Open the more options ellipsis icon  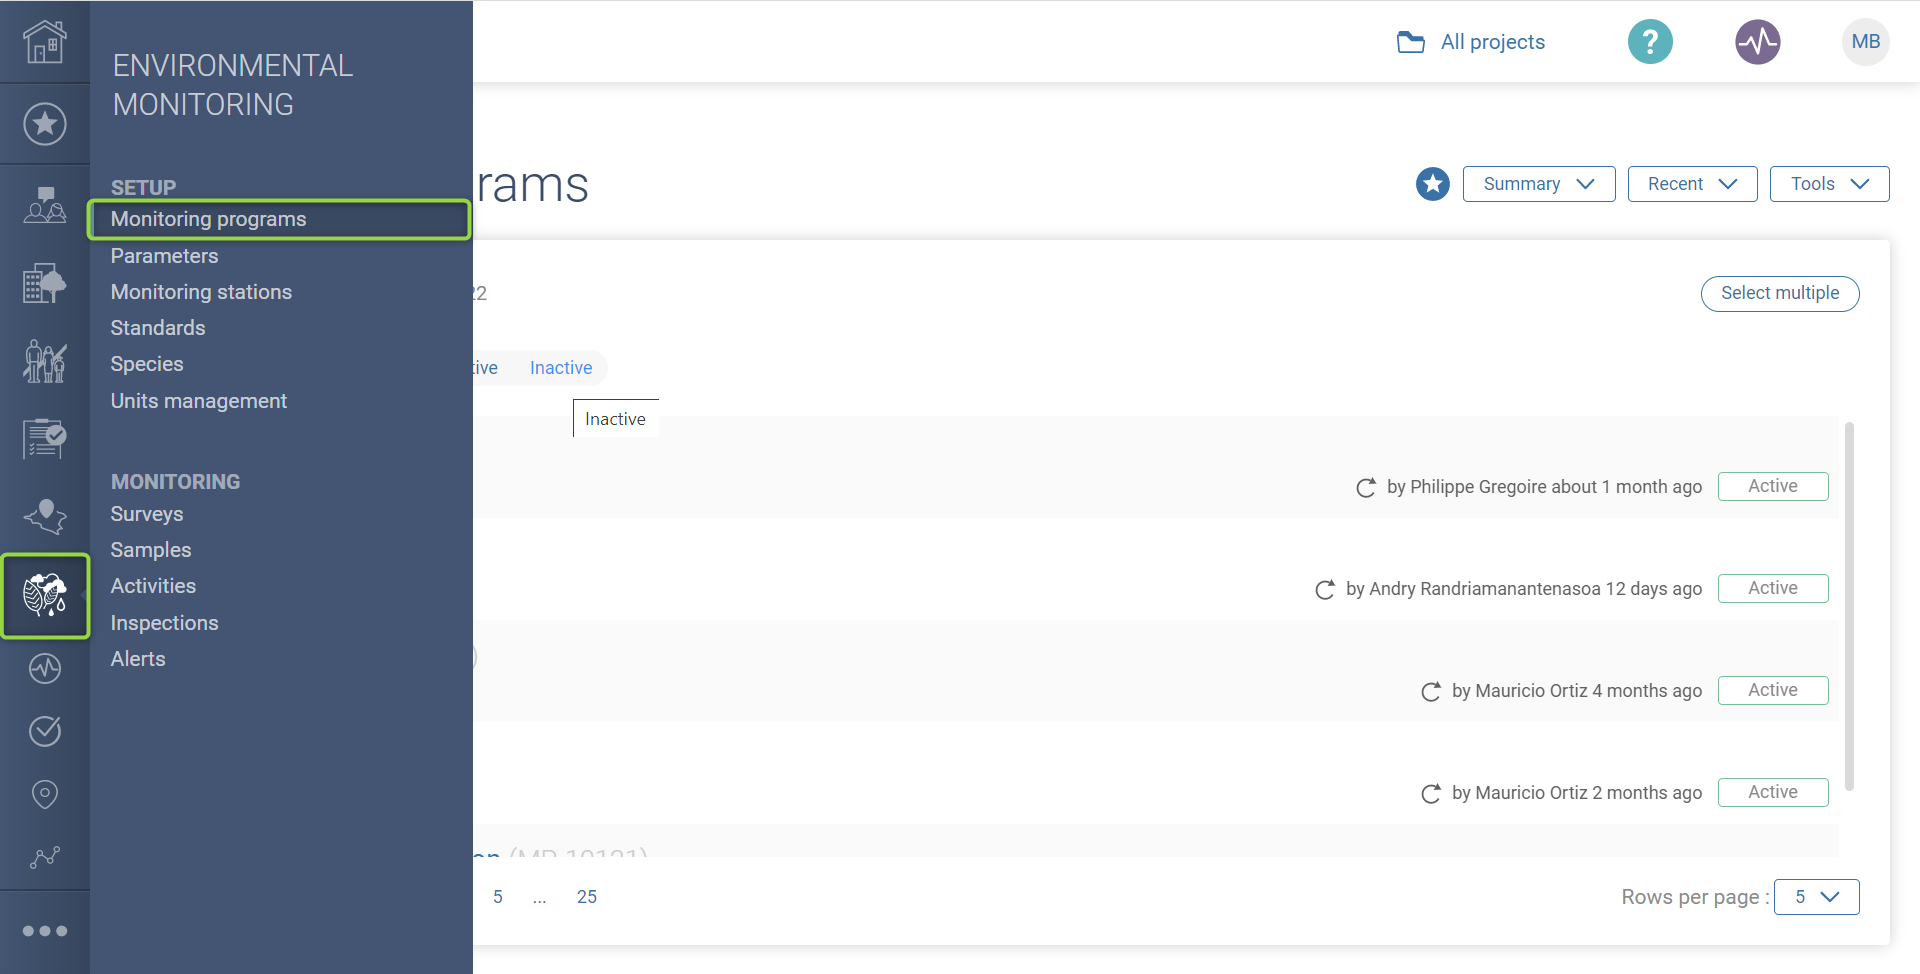[45, 931]
